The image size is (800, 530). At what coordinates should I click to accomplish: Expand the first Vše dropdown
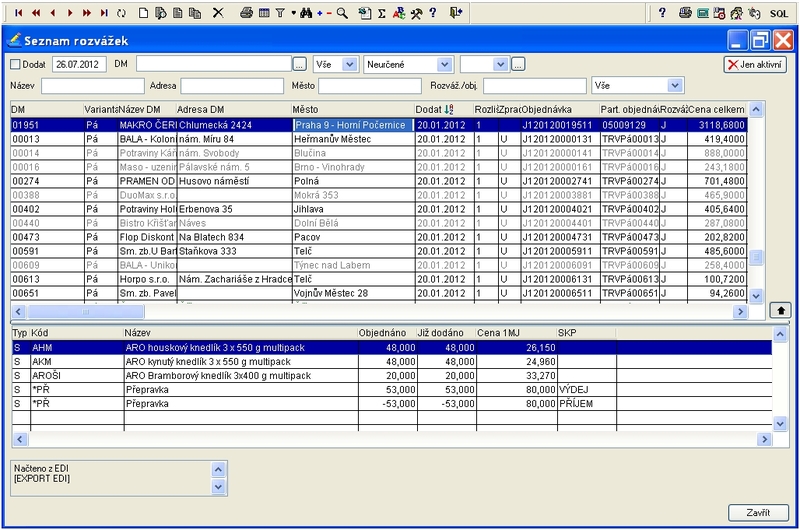coord(348,64)
